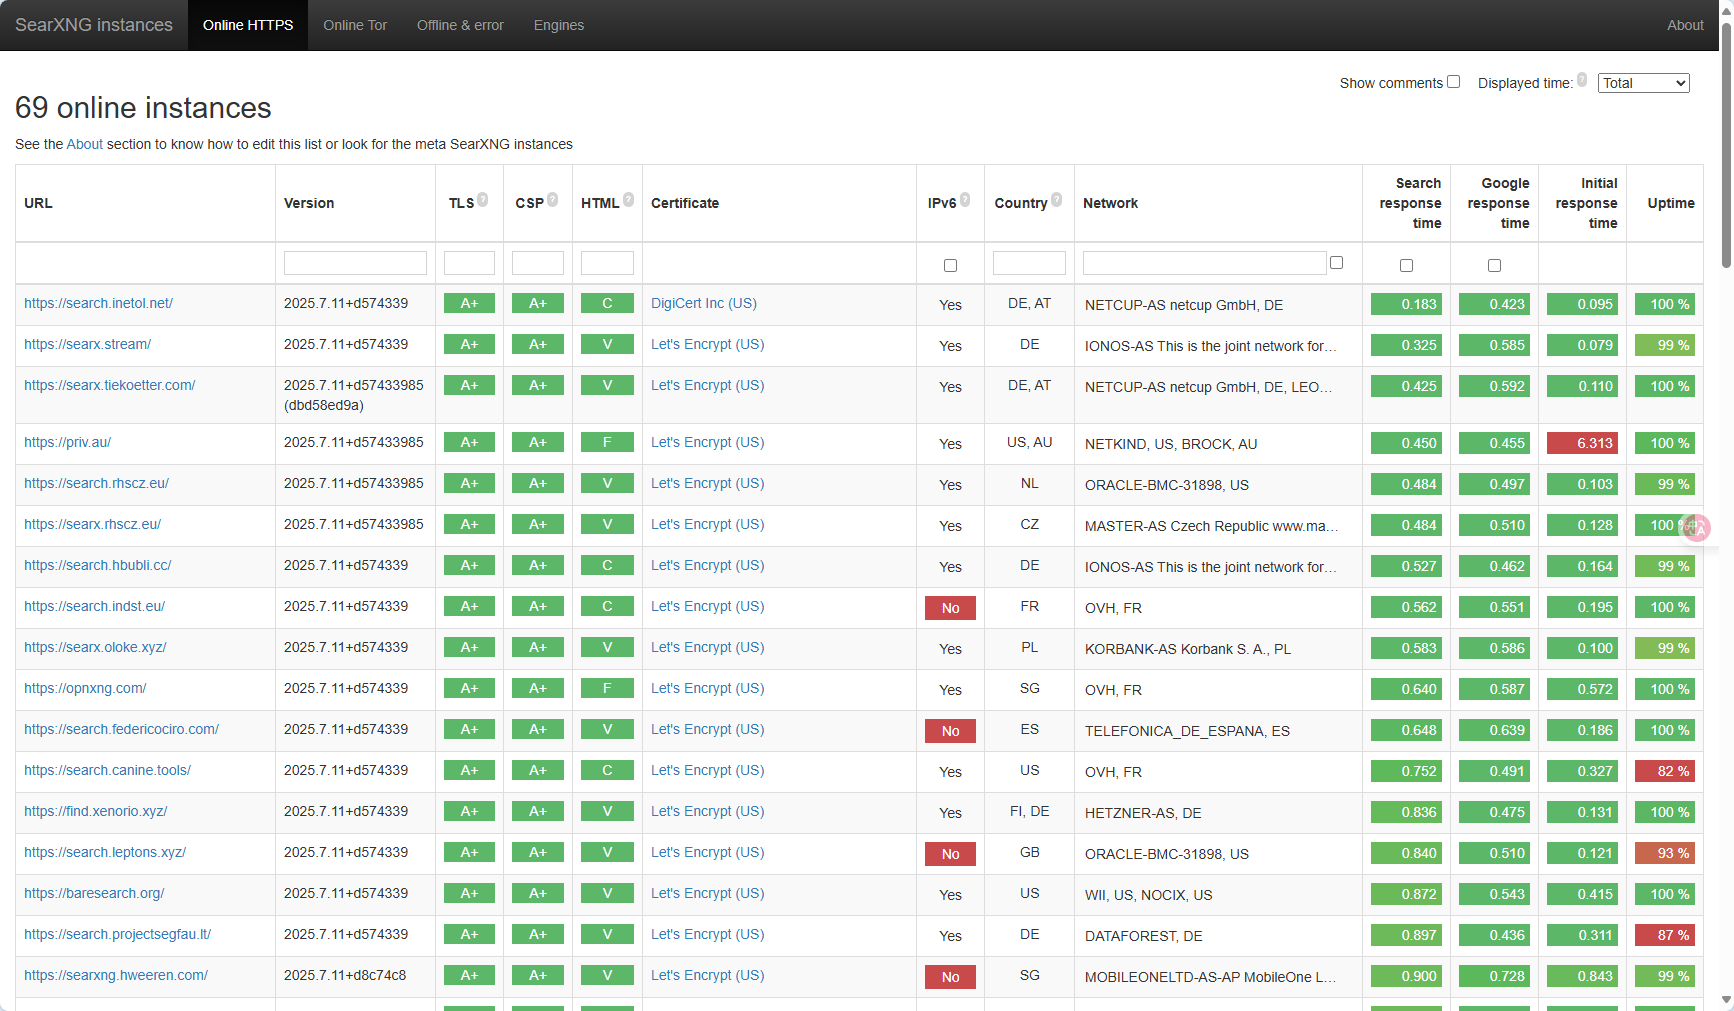This screenshot has height=1011, width=1734.
Task: Click the scroll-down arrow of the page scrollbar
Action: (x=1726, y=1000)
